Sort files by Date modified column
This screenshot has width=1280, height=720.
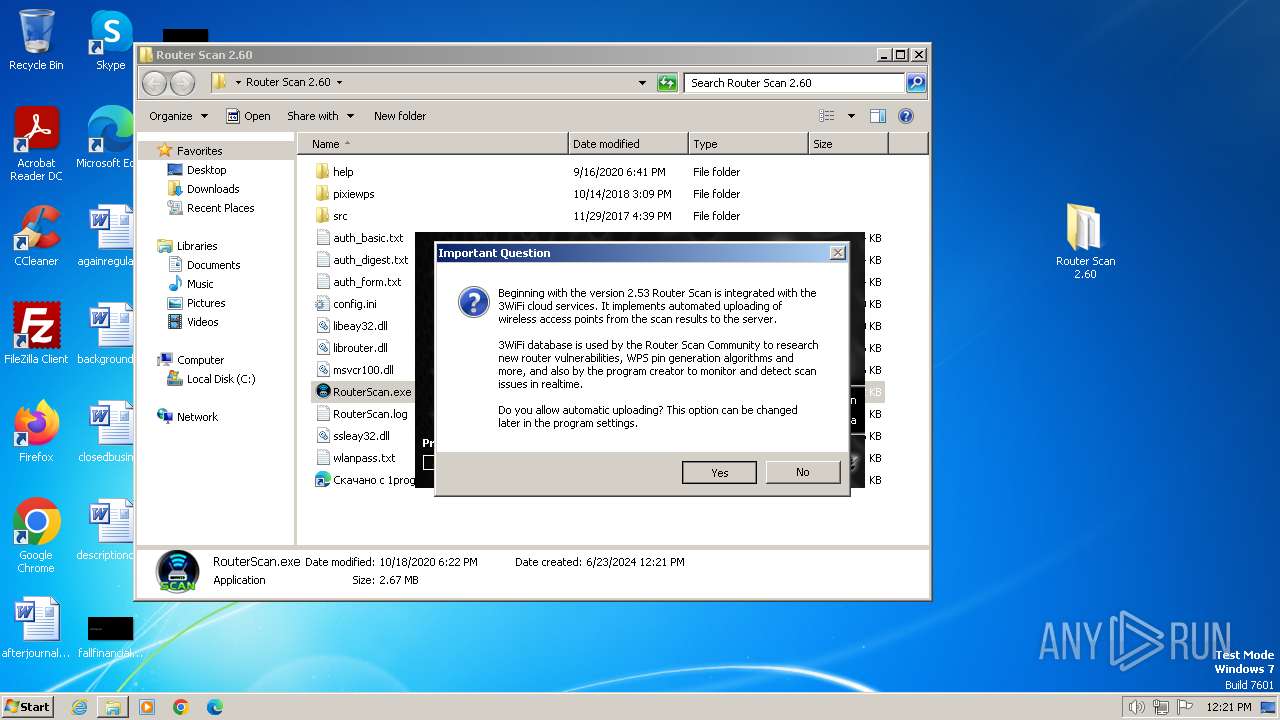tap(628, 144)
